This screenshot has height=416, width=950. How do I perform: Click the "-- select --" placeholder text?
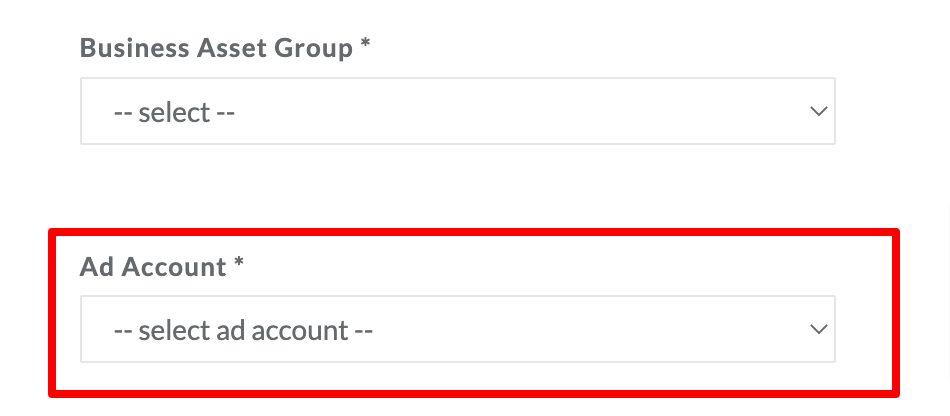pos(174,112)
